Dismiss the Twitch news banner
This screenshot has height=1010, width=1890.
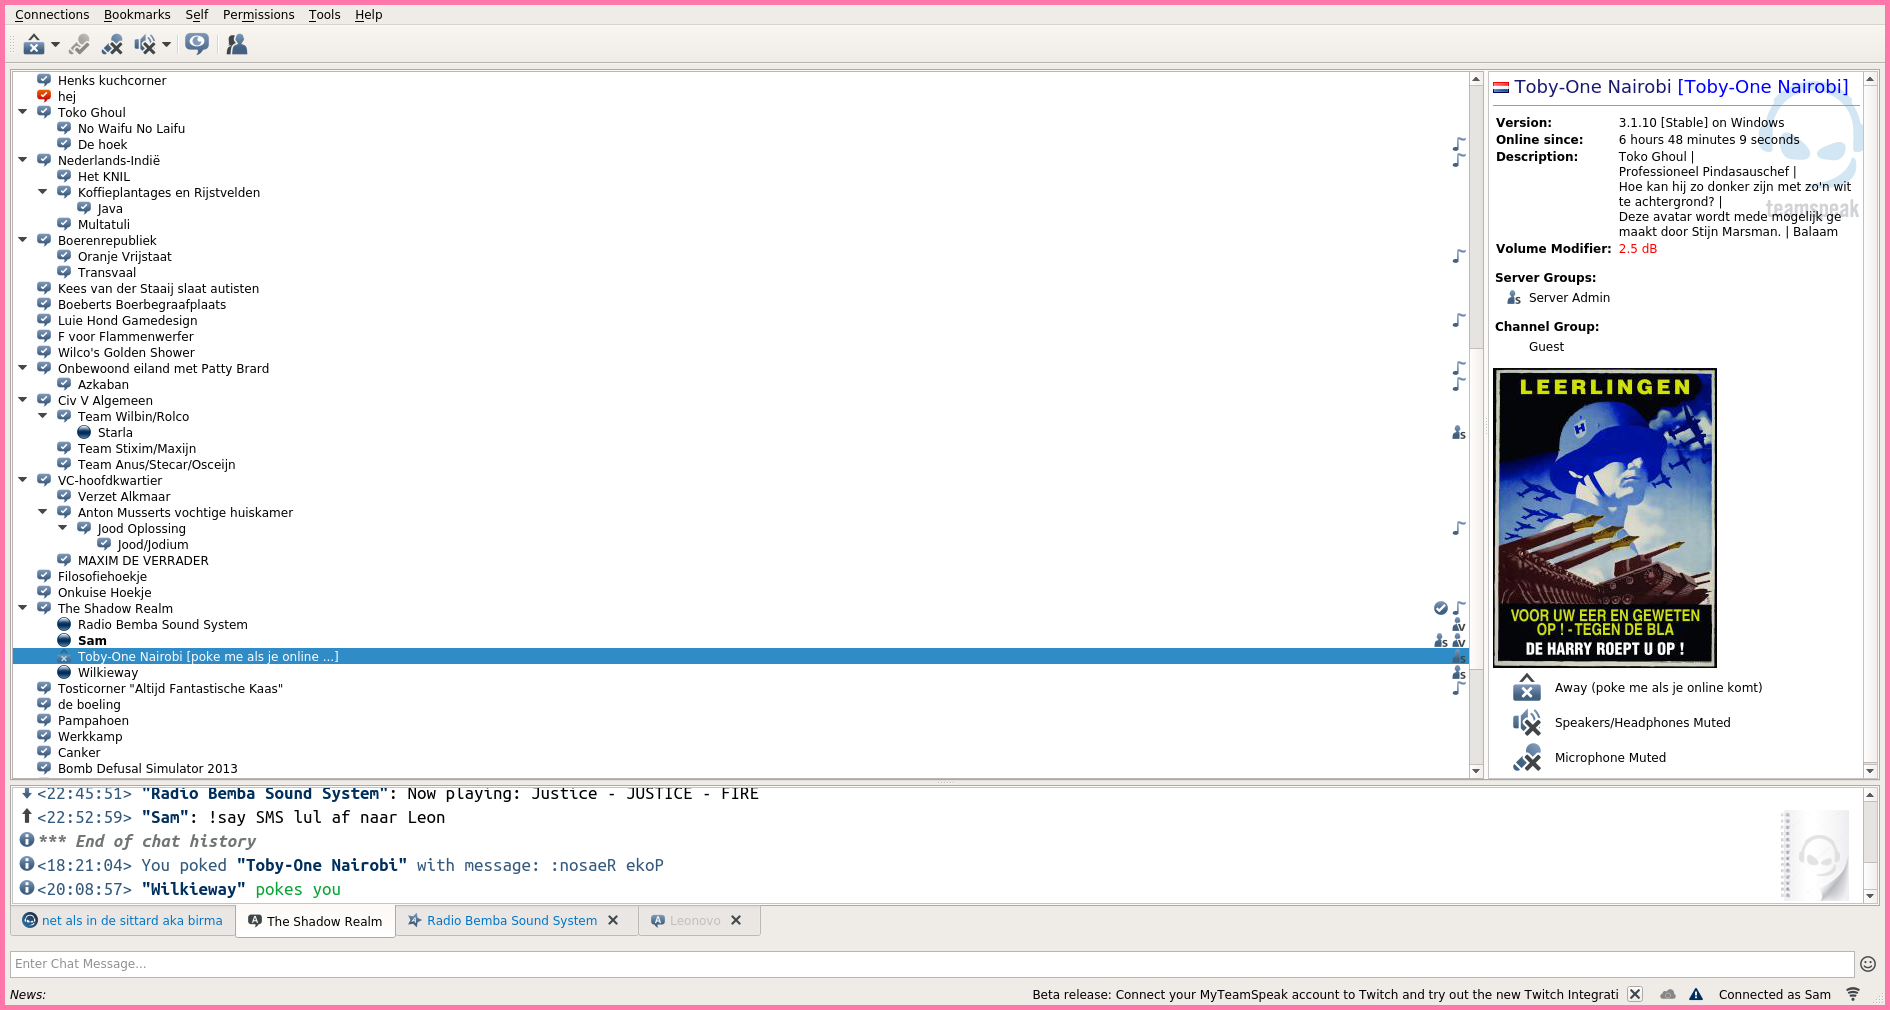pyautogui.click(x=1635, y=994)
